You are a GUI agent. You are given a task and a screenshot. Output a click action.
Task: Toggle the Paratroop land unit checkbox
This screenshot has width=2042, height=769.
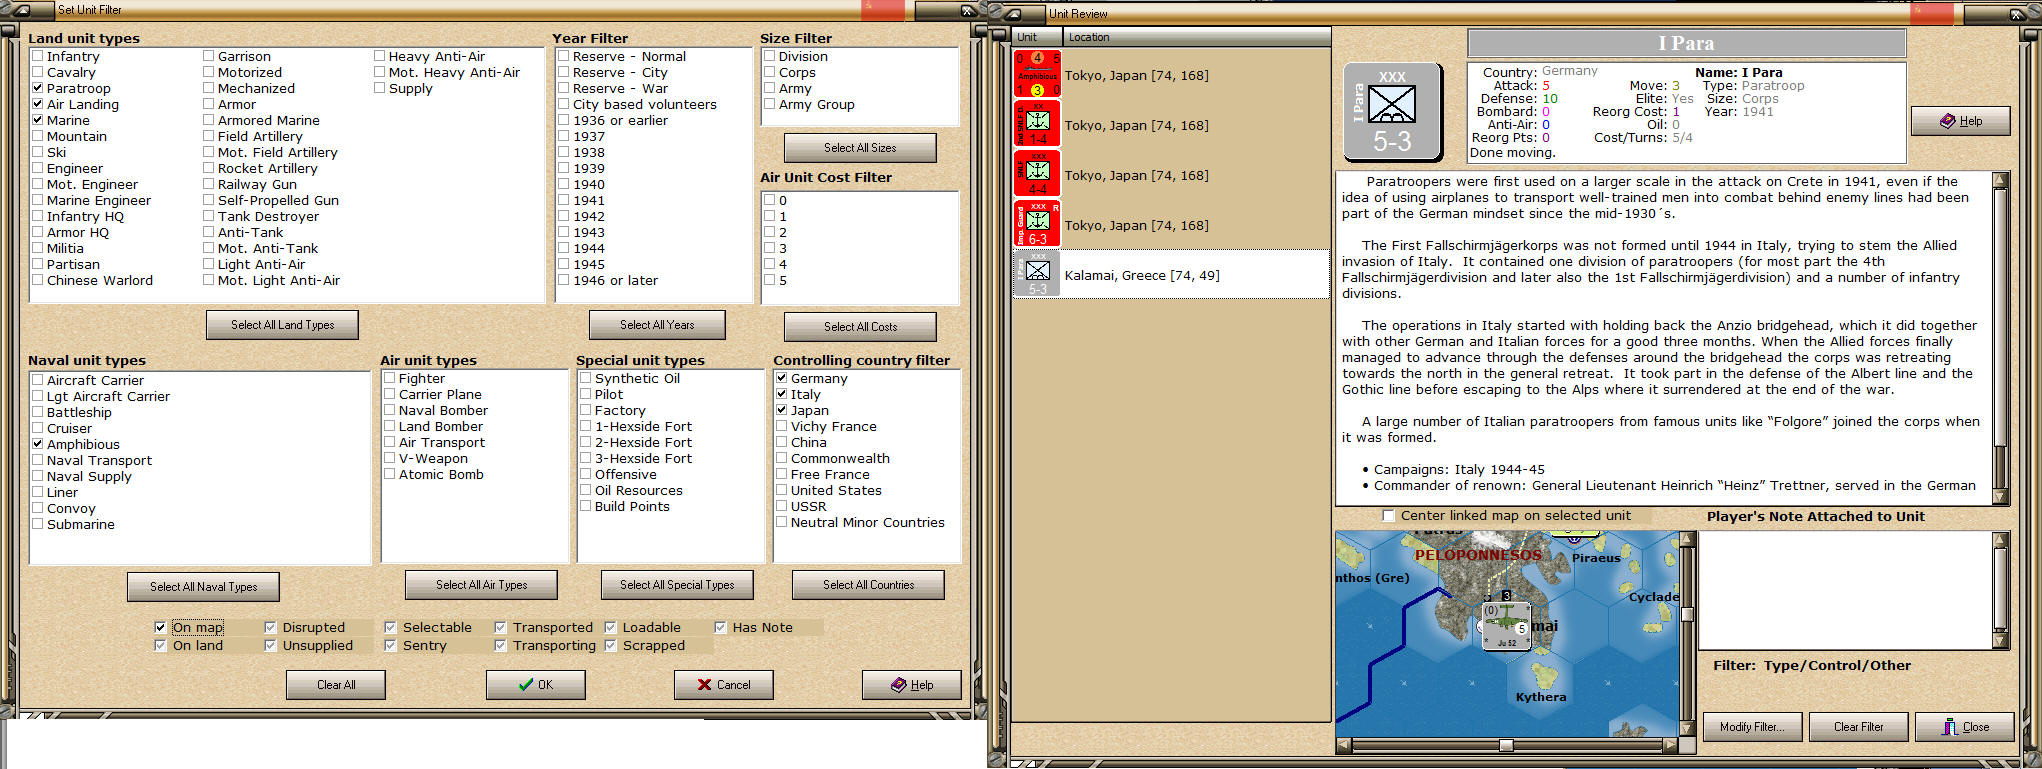(x=37, y=88)
